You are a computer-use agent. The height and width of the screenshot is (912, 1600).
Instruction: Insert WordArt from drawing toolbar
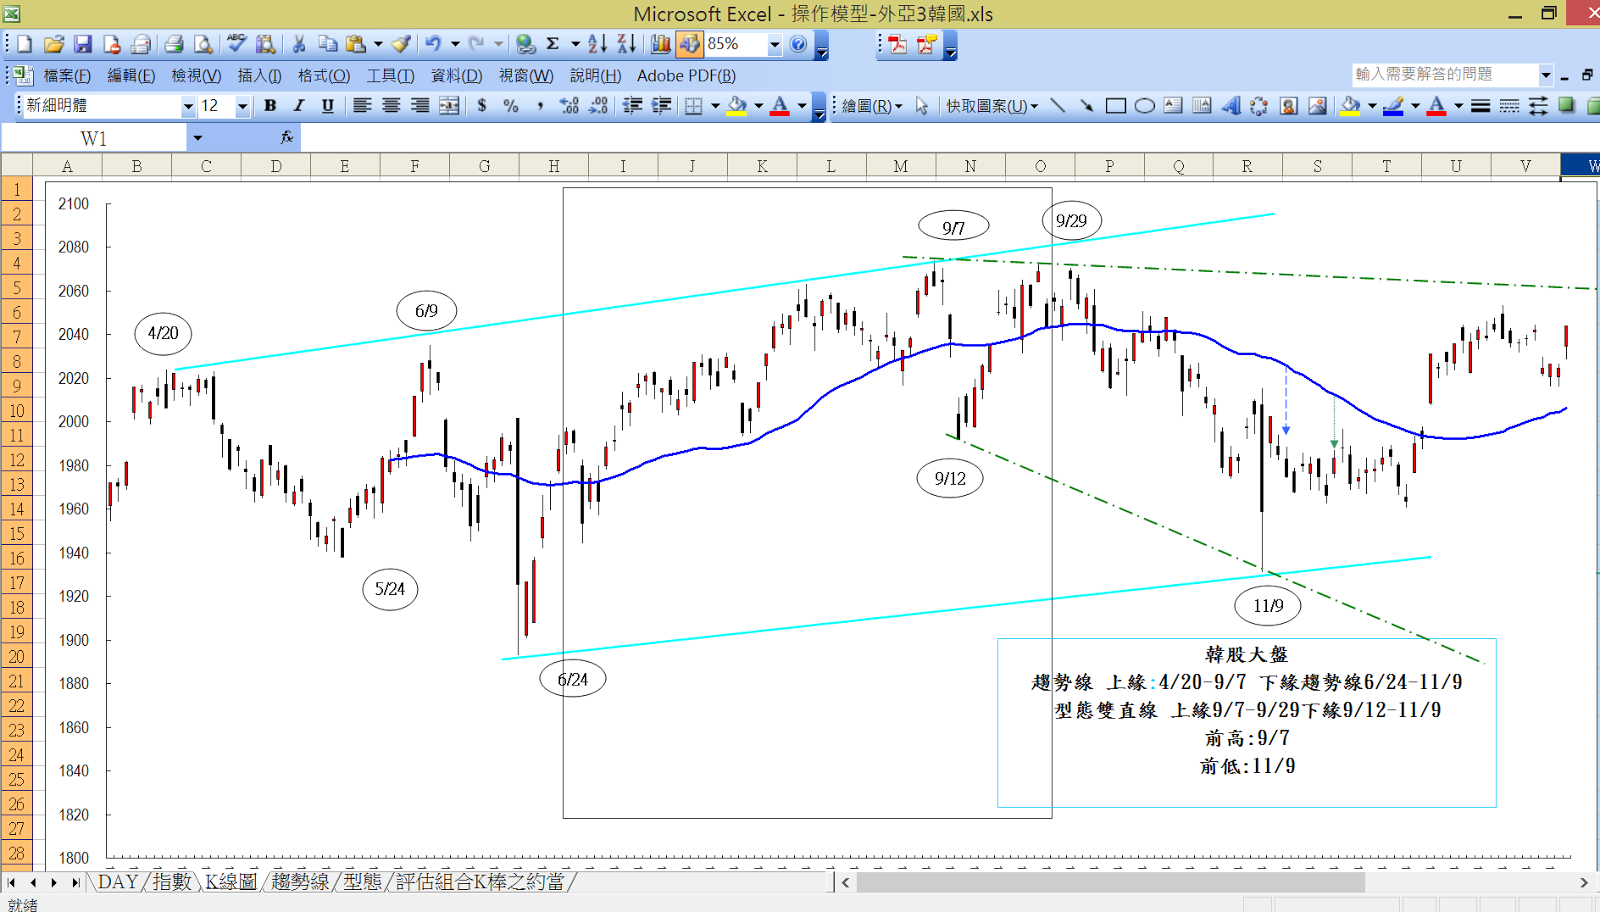1231,106
